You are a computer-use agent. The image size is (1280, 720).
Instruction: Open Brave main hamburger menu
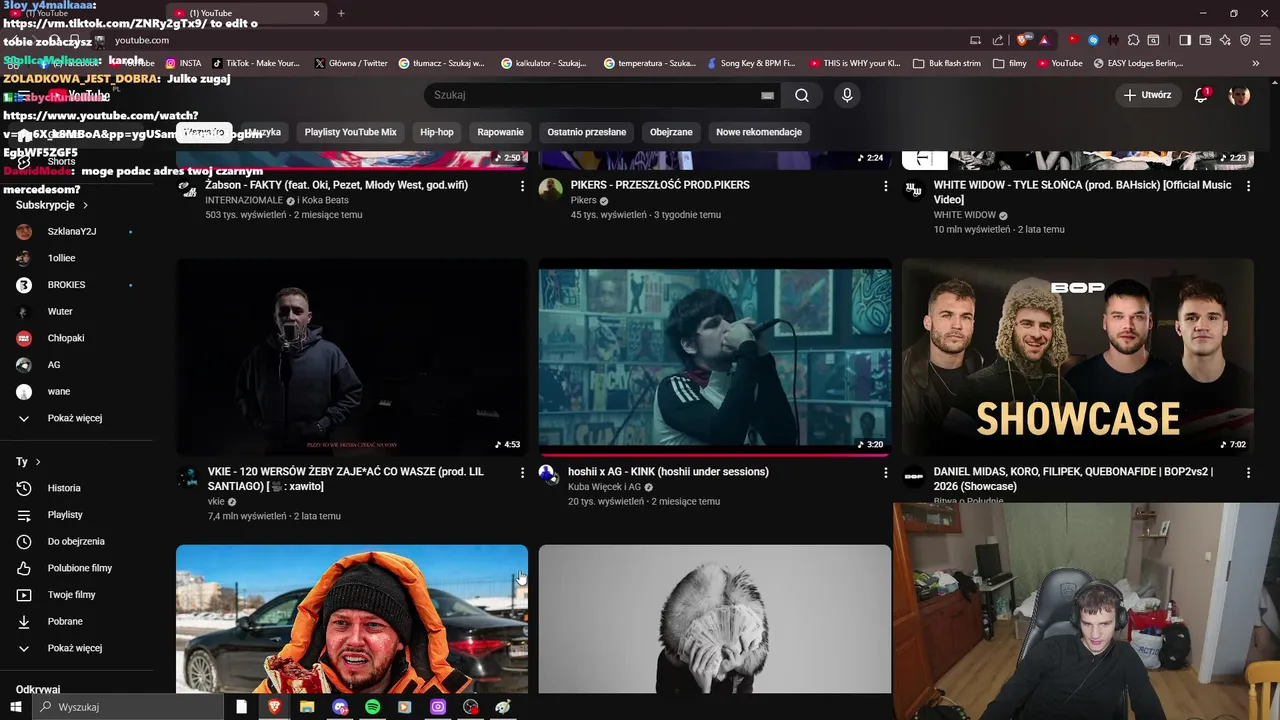[x=1266, y=40]
